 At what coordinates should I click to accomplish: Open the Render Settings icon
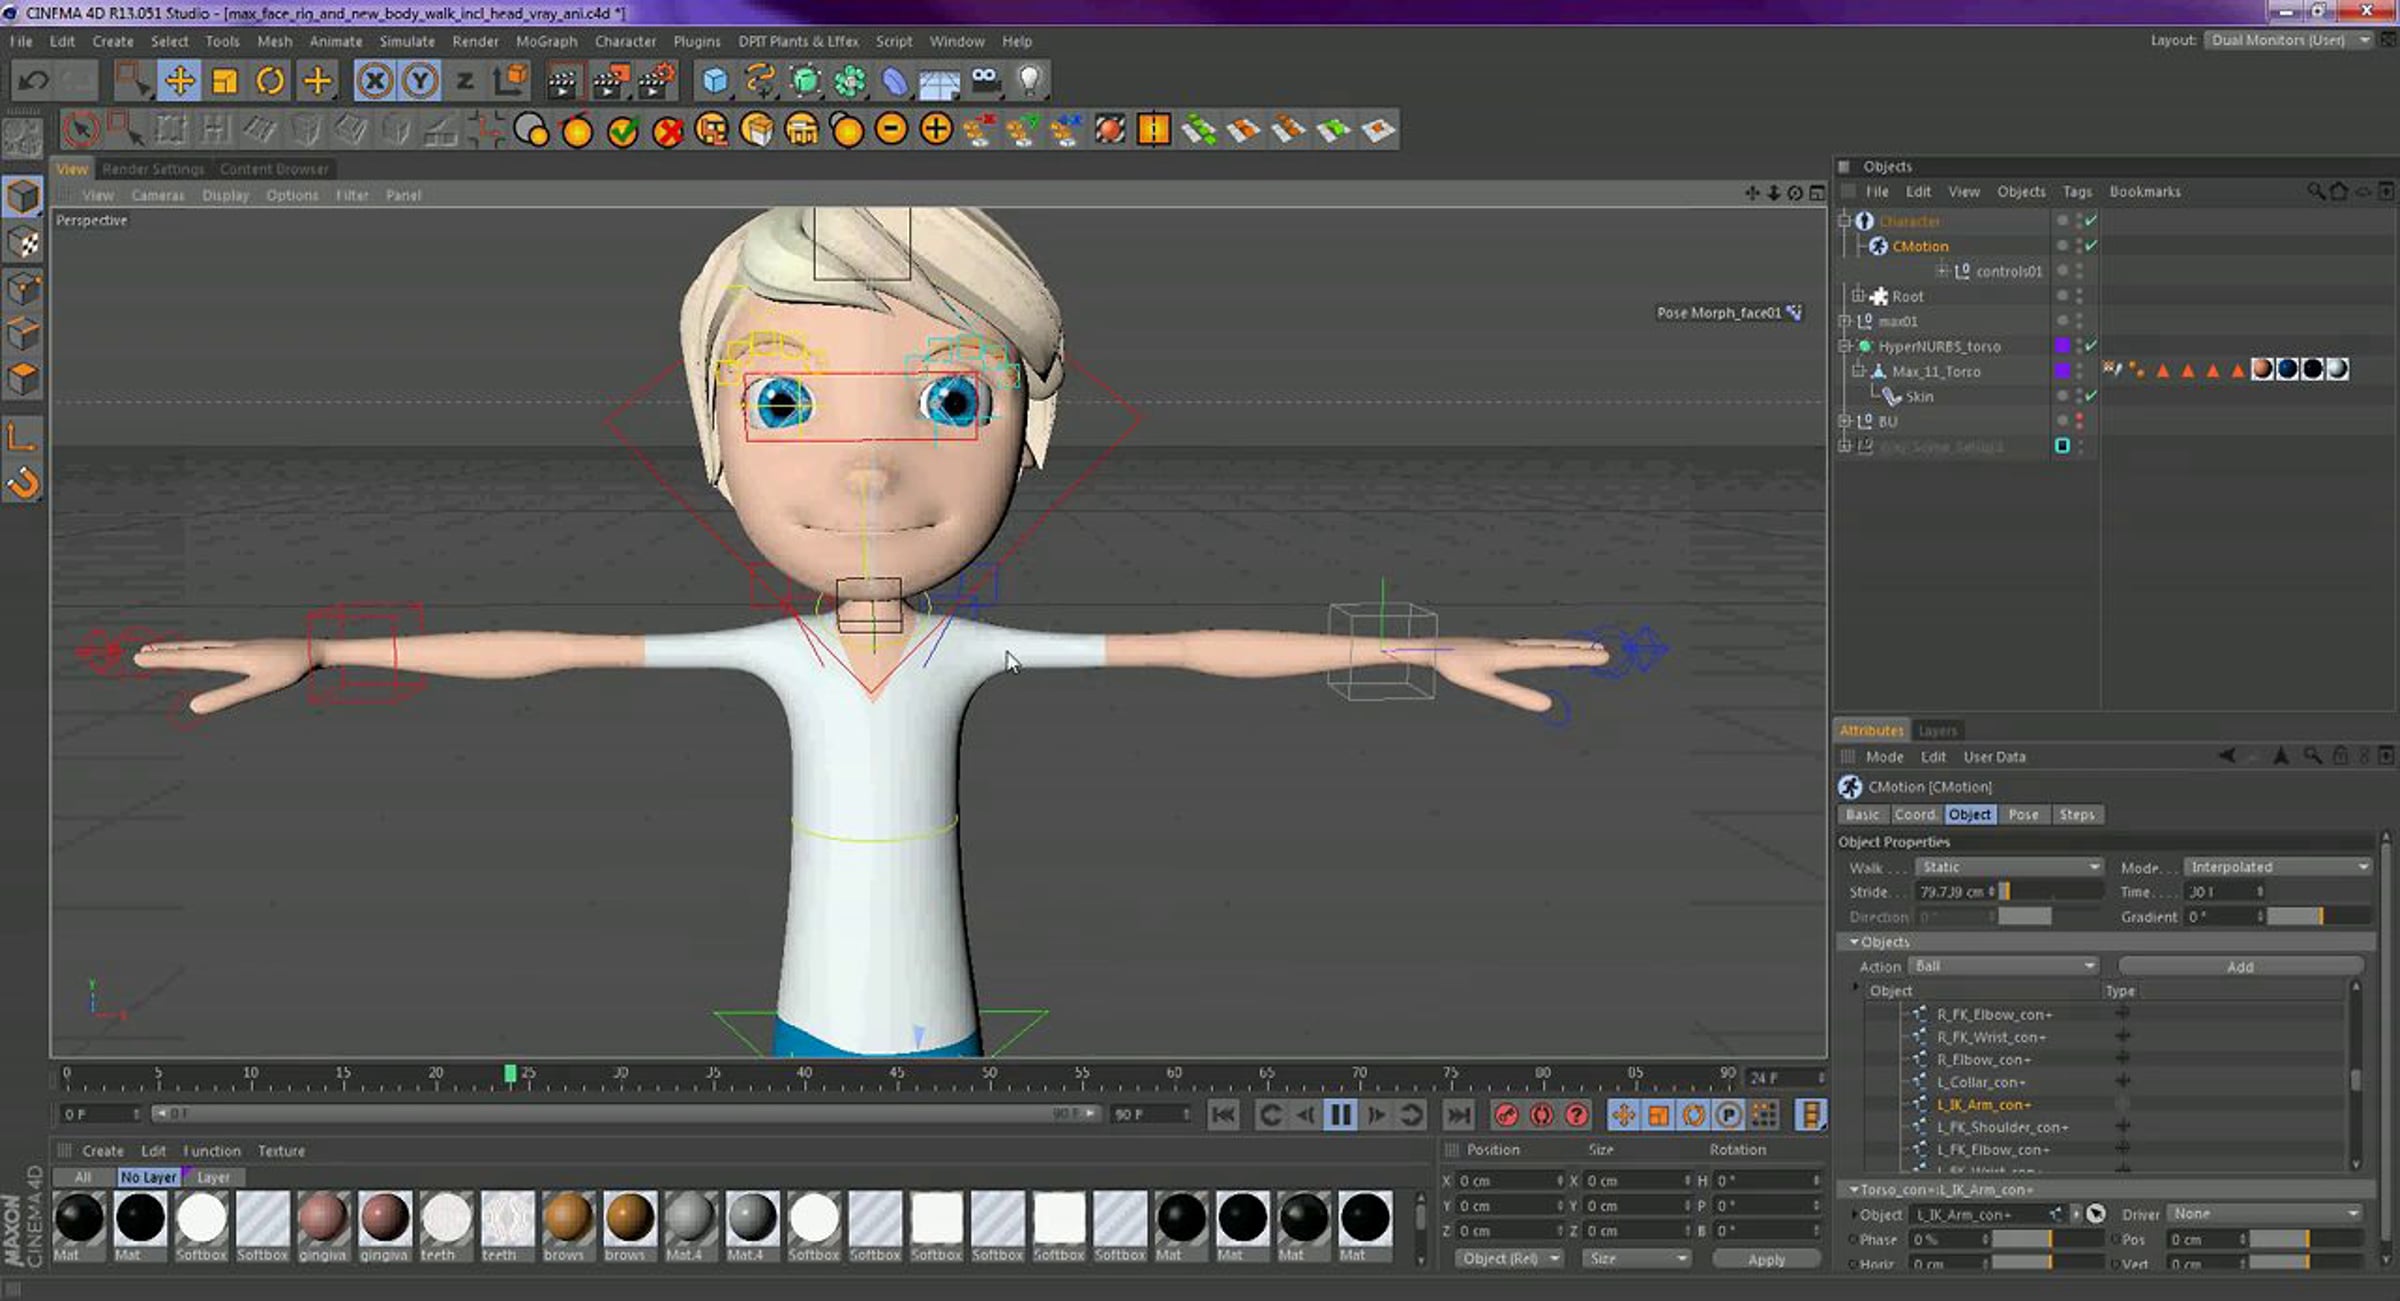(x=656, y=81)
